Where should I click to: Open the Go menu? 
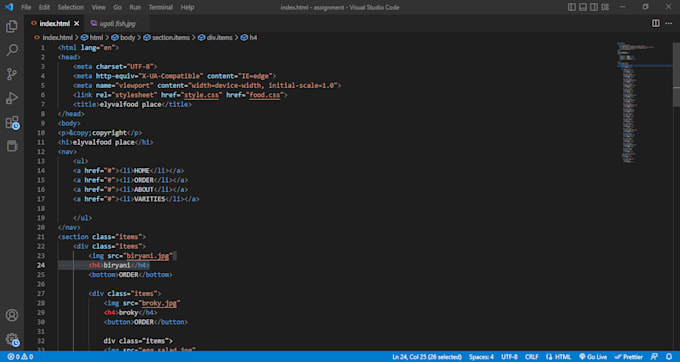click(117, 7)
